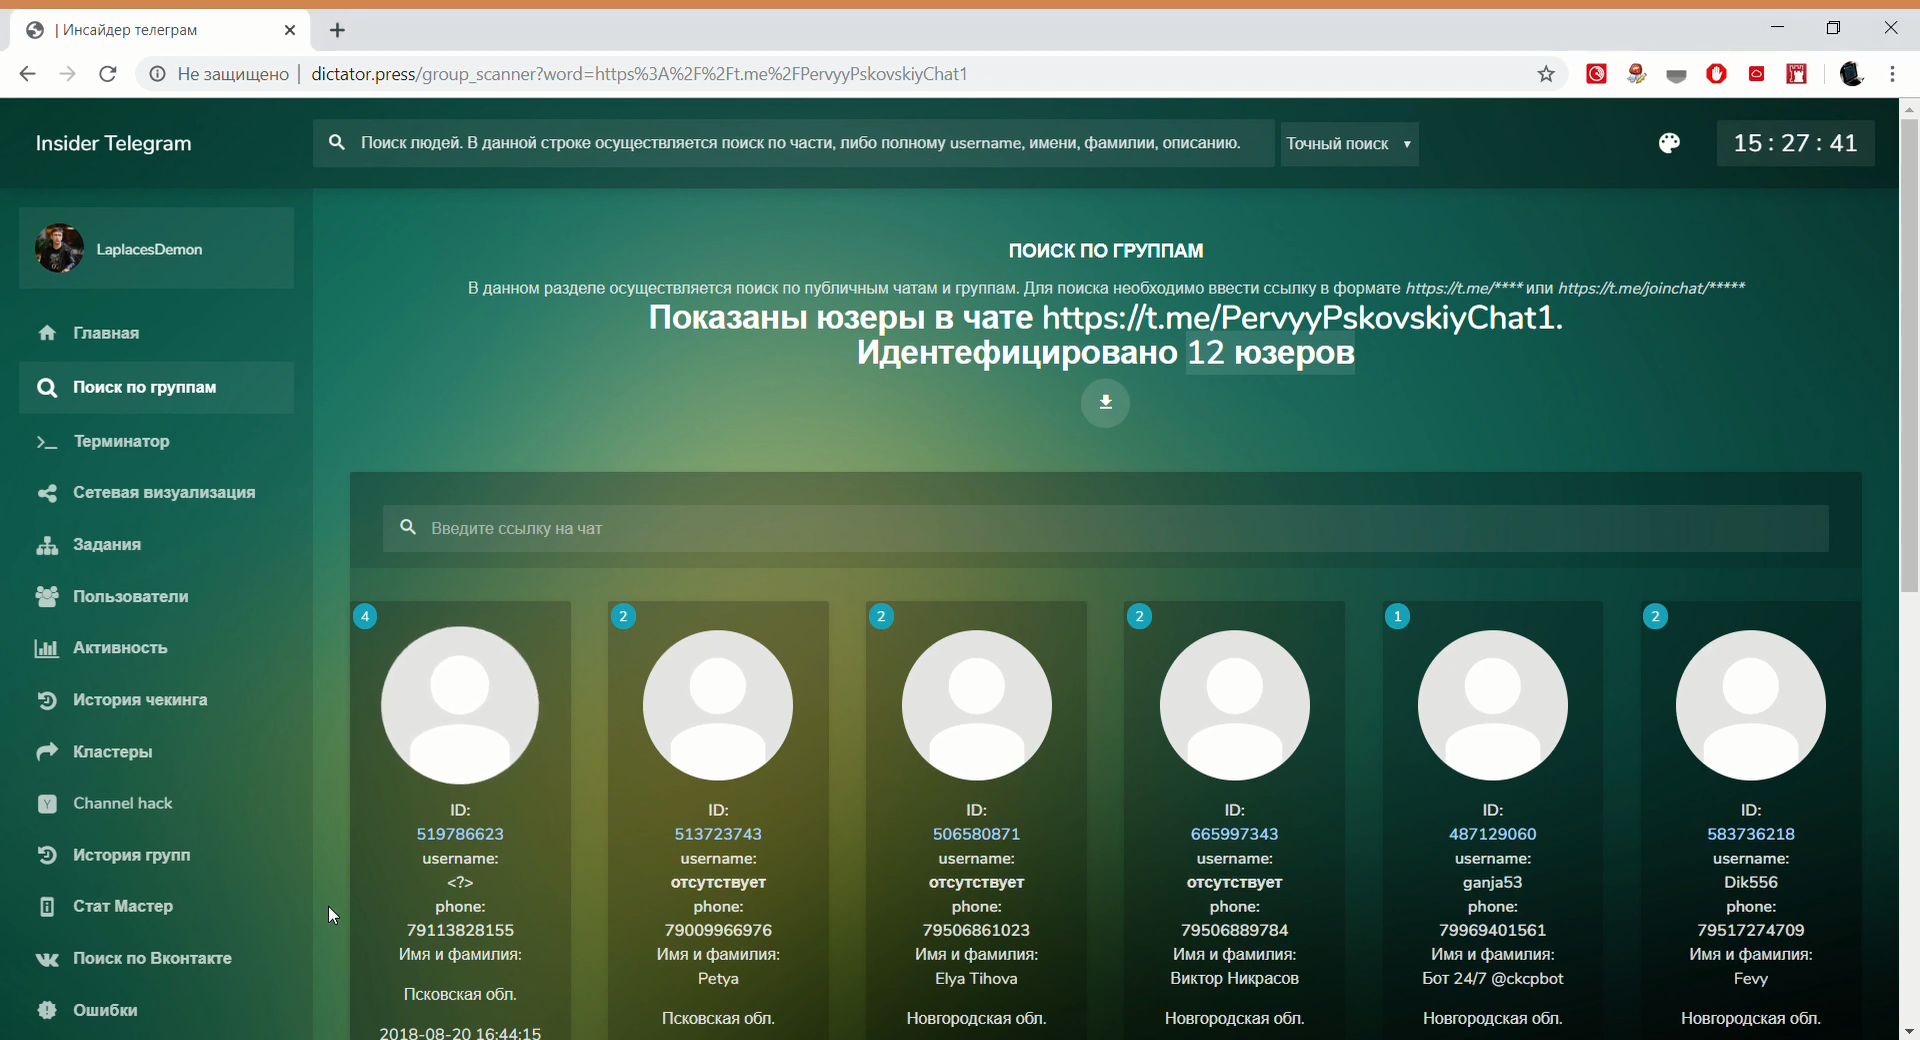1920x1040 pixels.
Task: Click the 15:27:41 clock display
Action: pos(1795,143)
